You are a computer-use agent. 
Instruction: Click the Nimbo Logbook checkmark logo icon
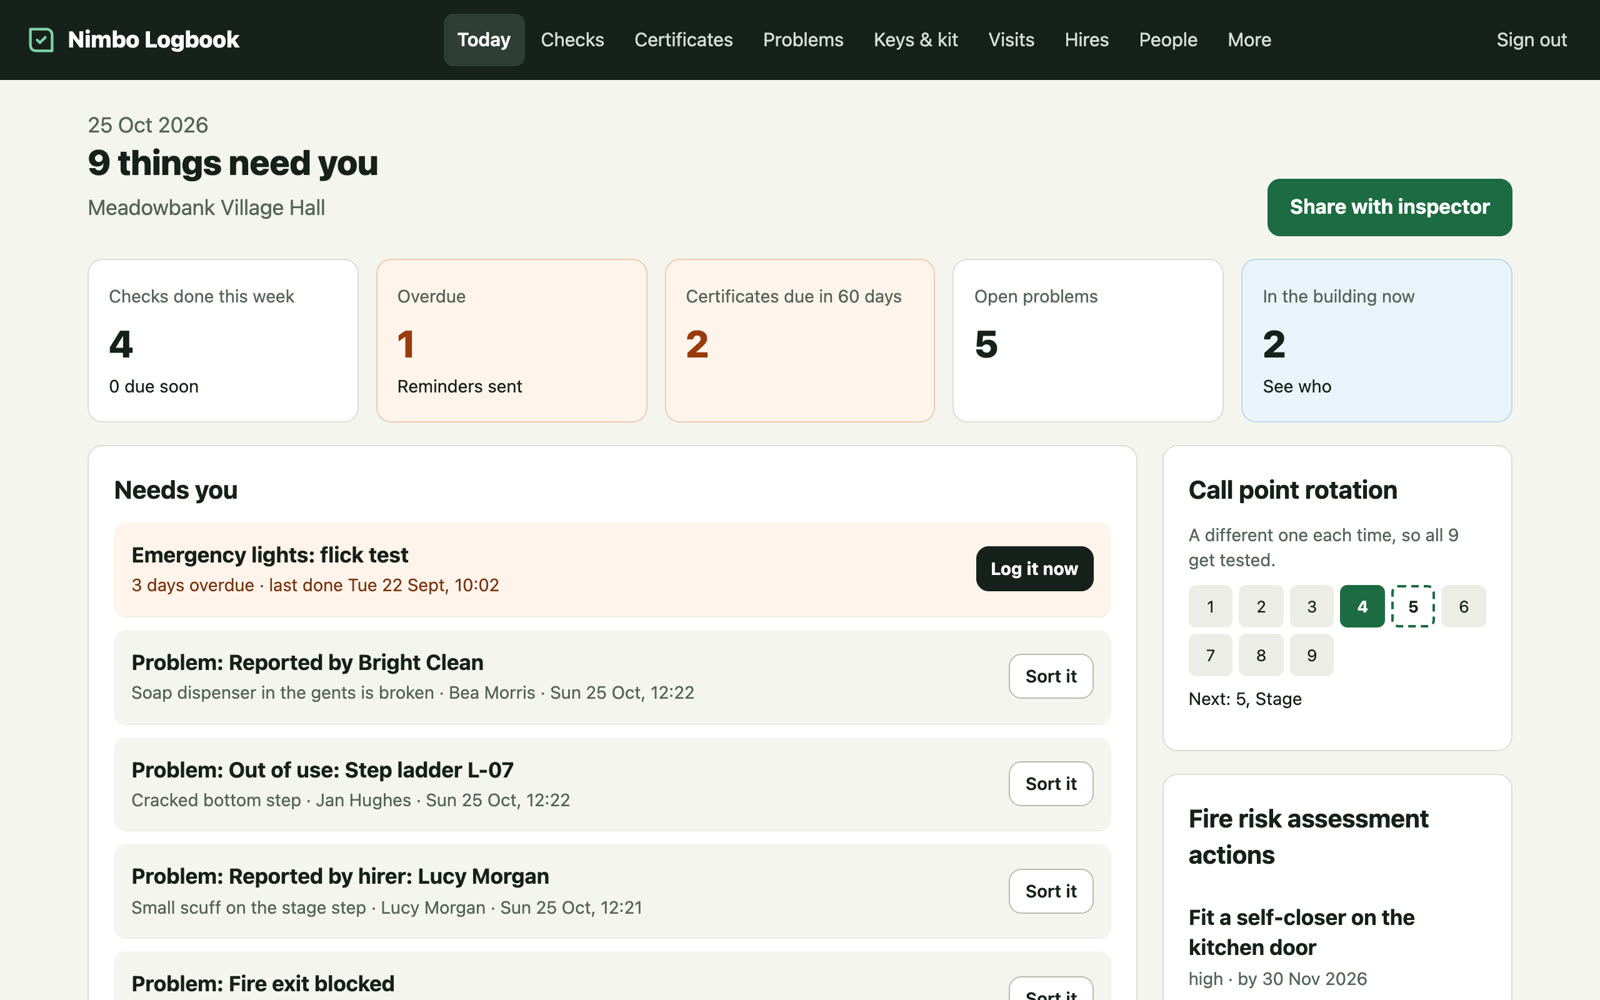41,40
